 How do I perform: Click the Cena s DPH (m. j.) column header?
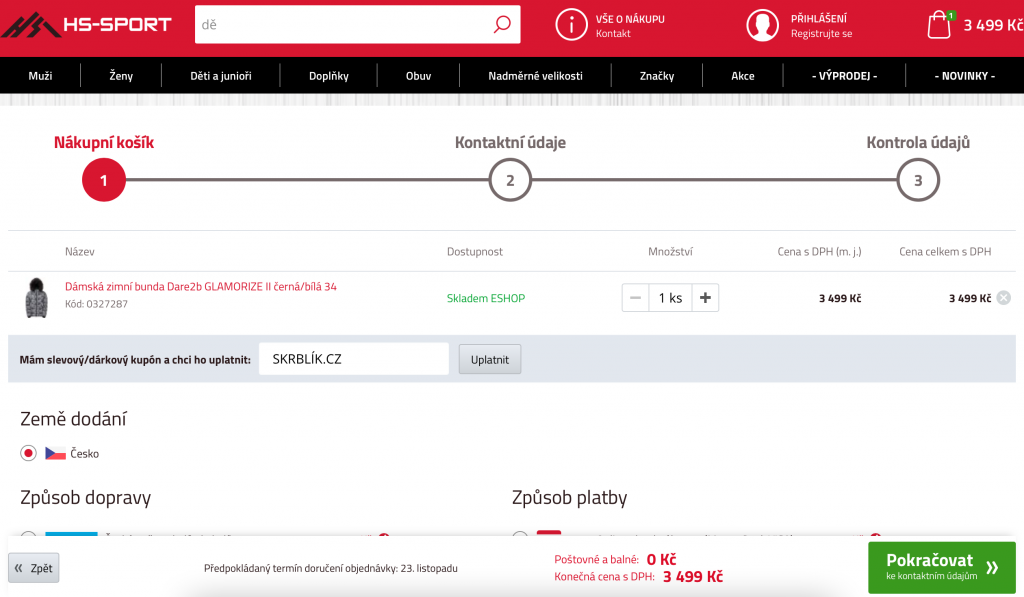coord(819,251)
